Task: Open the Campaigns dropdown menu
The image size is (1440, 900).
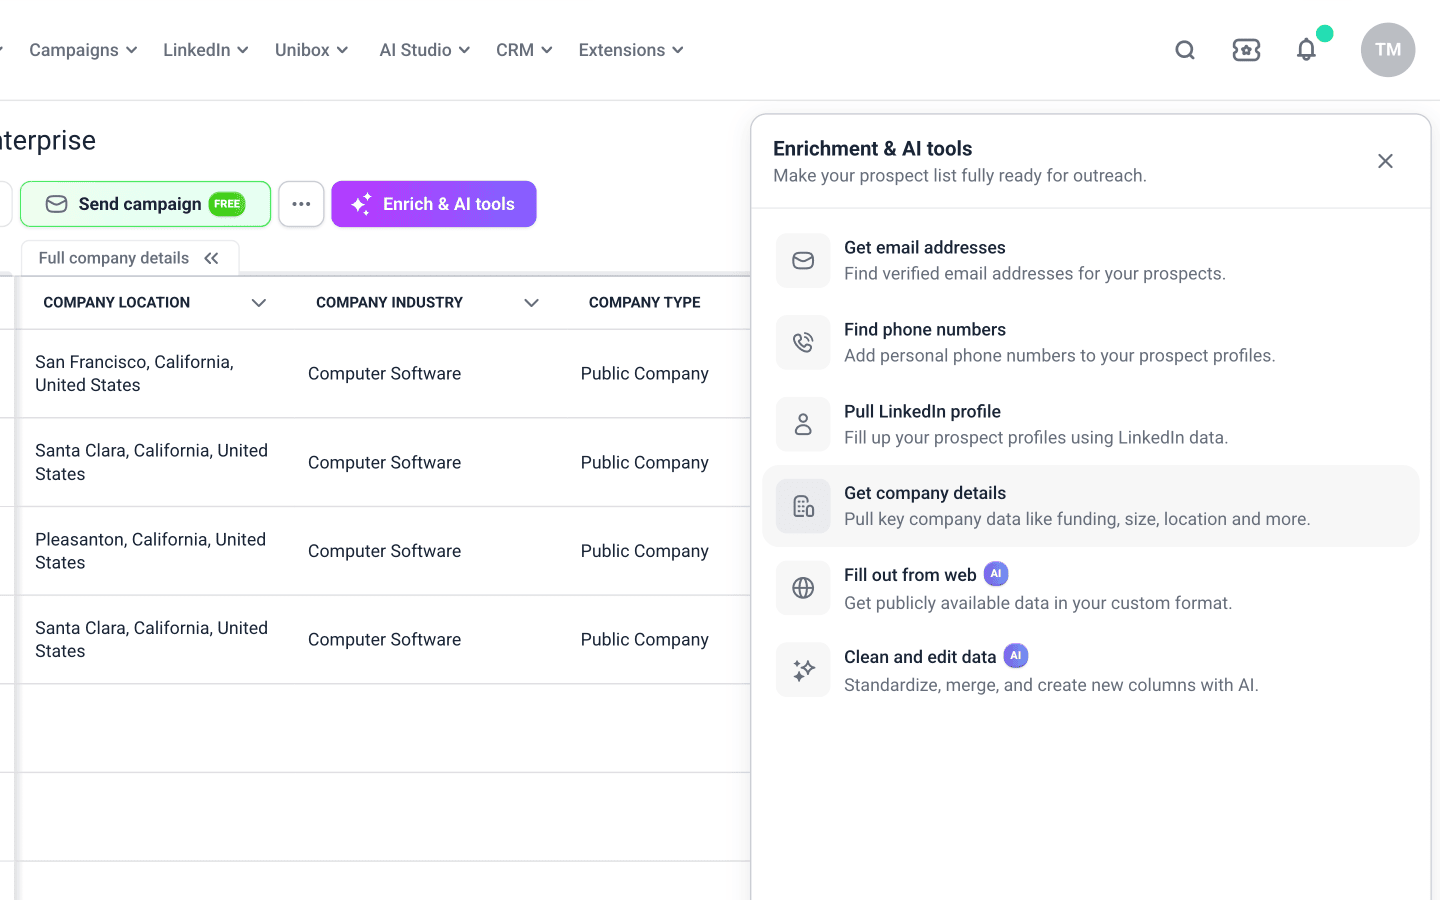Action: pyautogui.click(x=83, y=50)
